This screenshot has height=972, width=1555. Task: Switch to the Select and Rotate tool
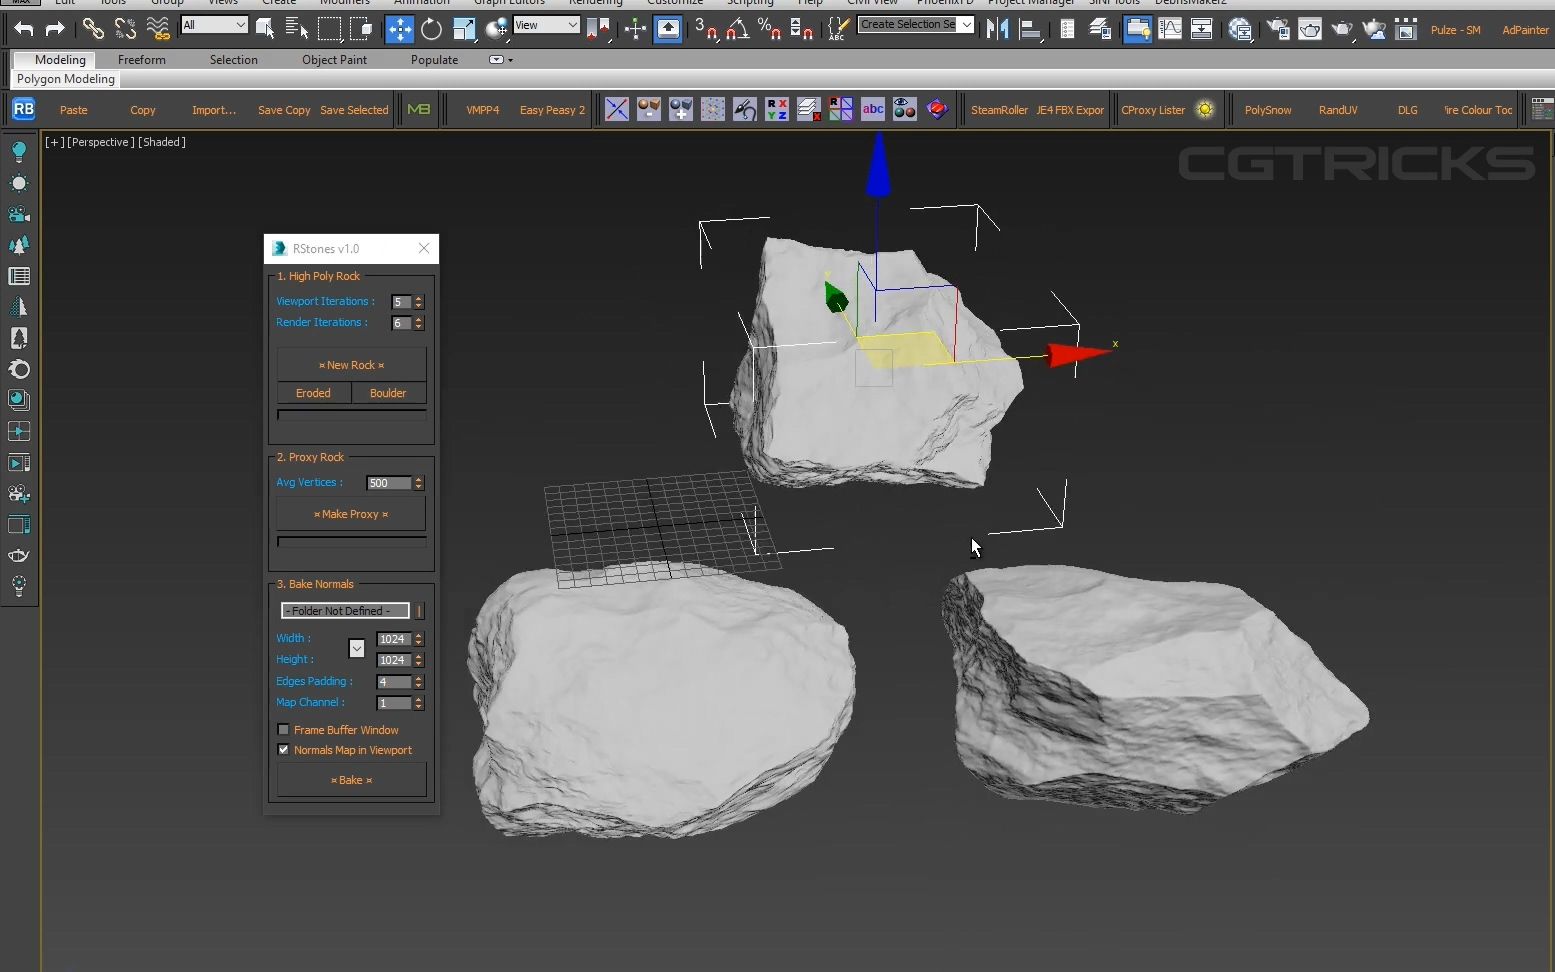click(x=432, y=29)
